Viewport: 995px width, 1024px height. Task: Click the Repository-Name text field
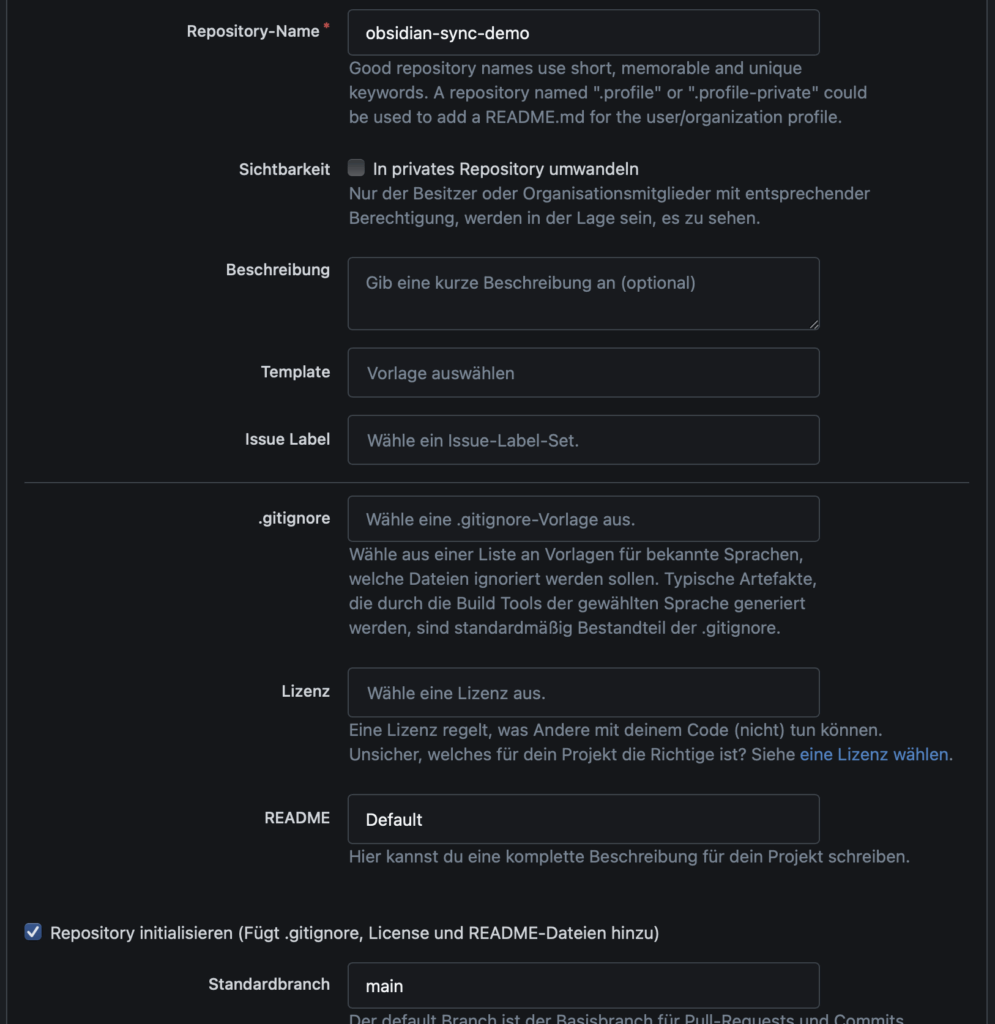pos(583,33)
